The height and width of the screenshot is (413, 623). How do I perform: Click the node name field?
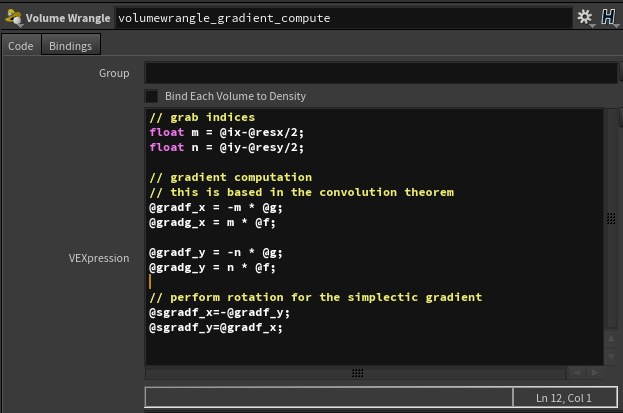coord(340,18)
